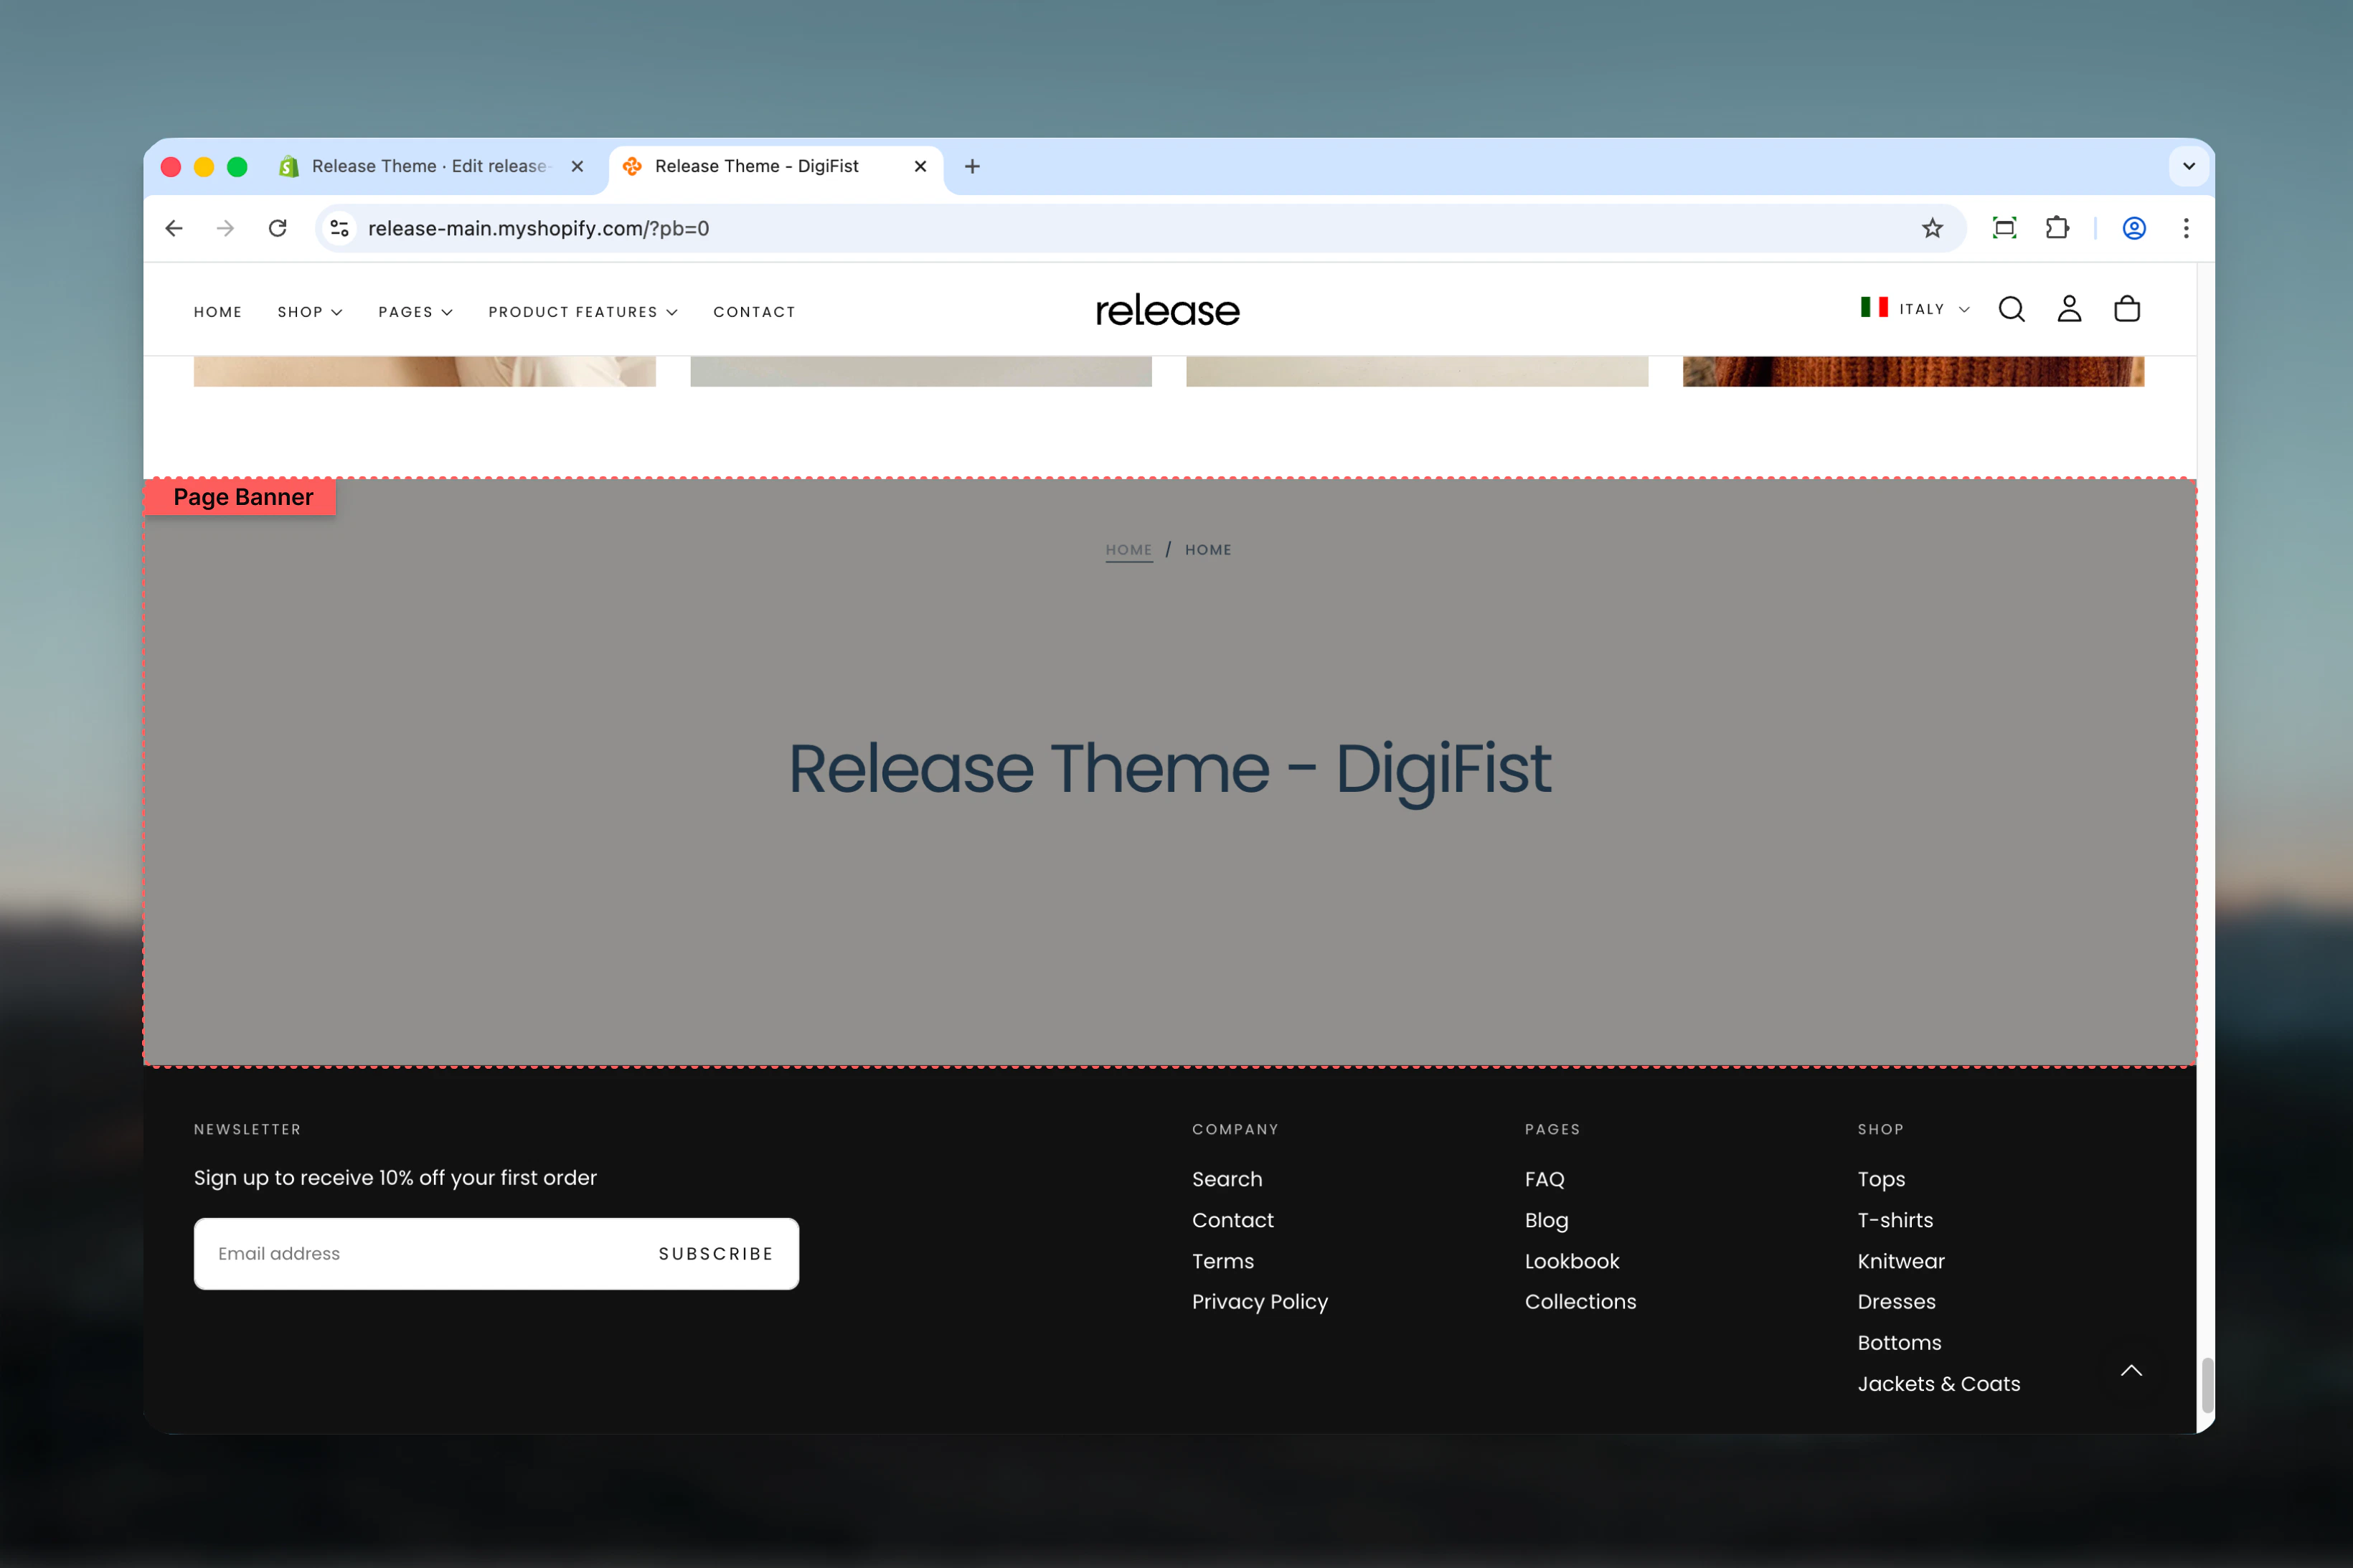Open the T-shirts footer link

(1895, 1221)
